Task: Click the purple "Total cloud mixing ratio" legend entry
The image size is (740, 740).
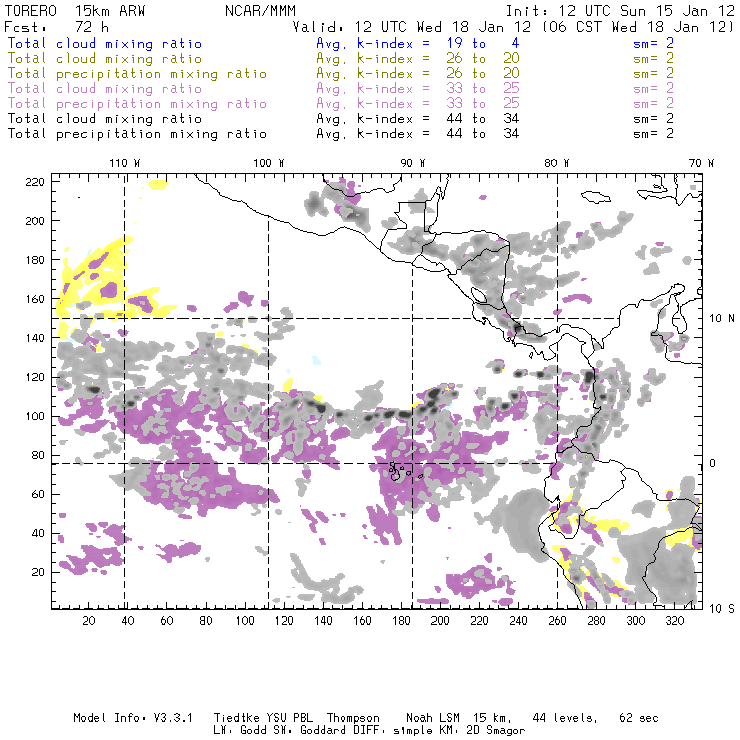Action: pos(105,89)
